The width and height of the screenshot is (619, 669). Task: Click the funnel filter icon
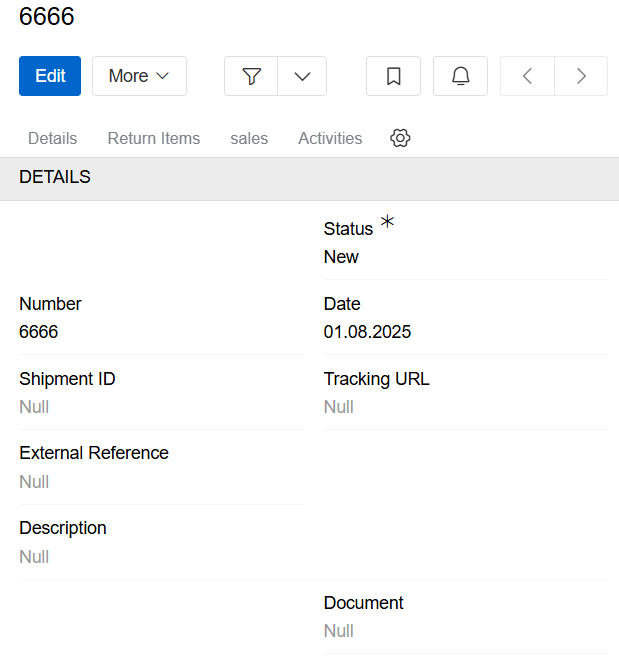point(251,76)
